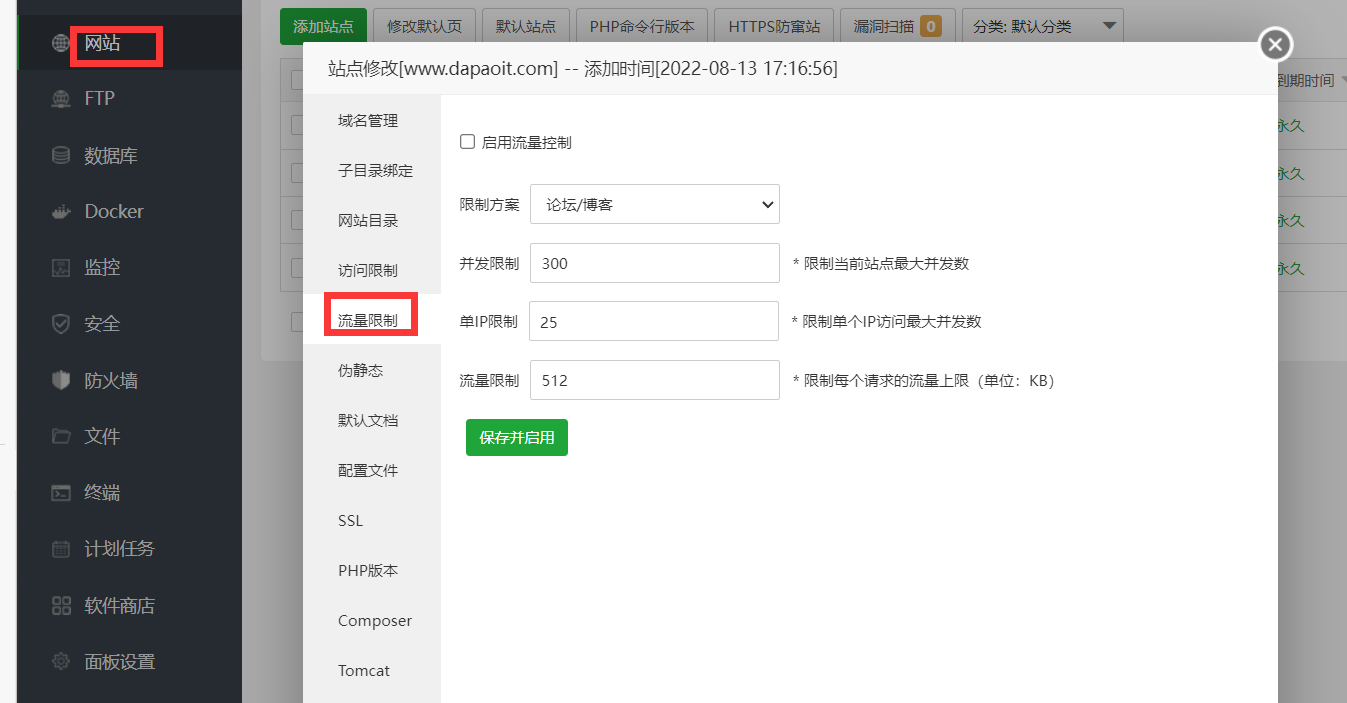Viewport: 1347px width, 703px height.
Task: Click the 漏洞扫描 button
Action: point(897,26)
